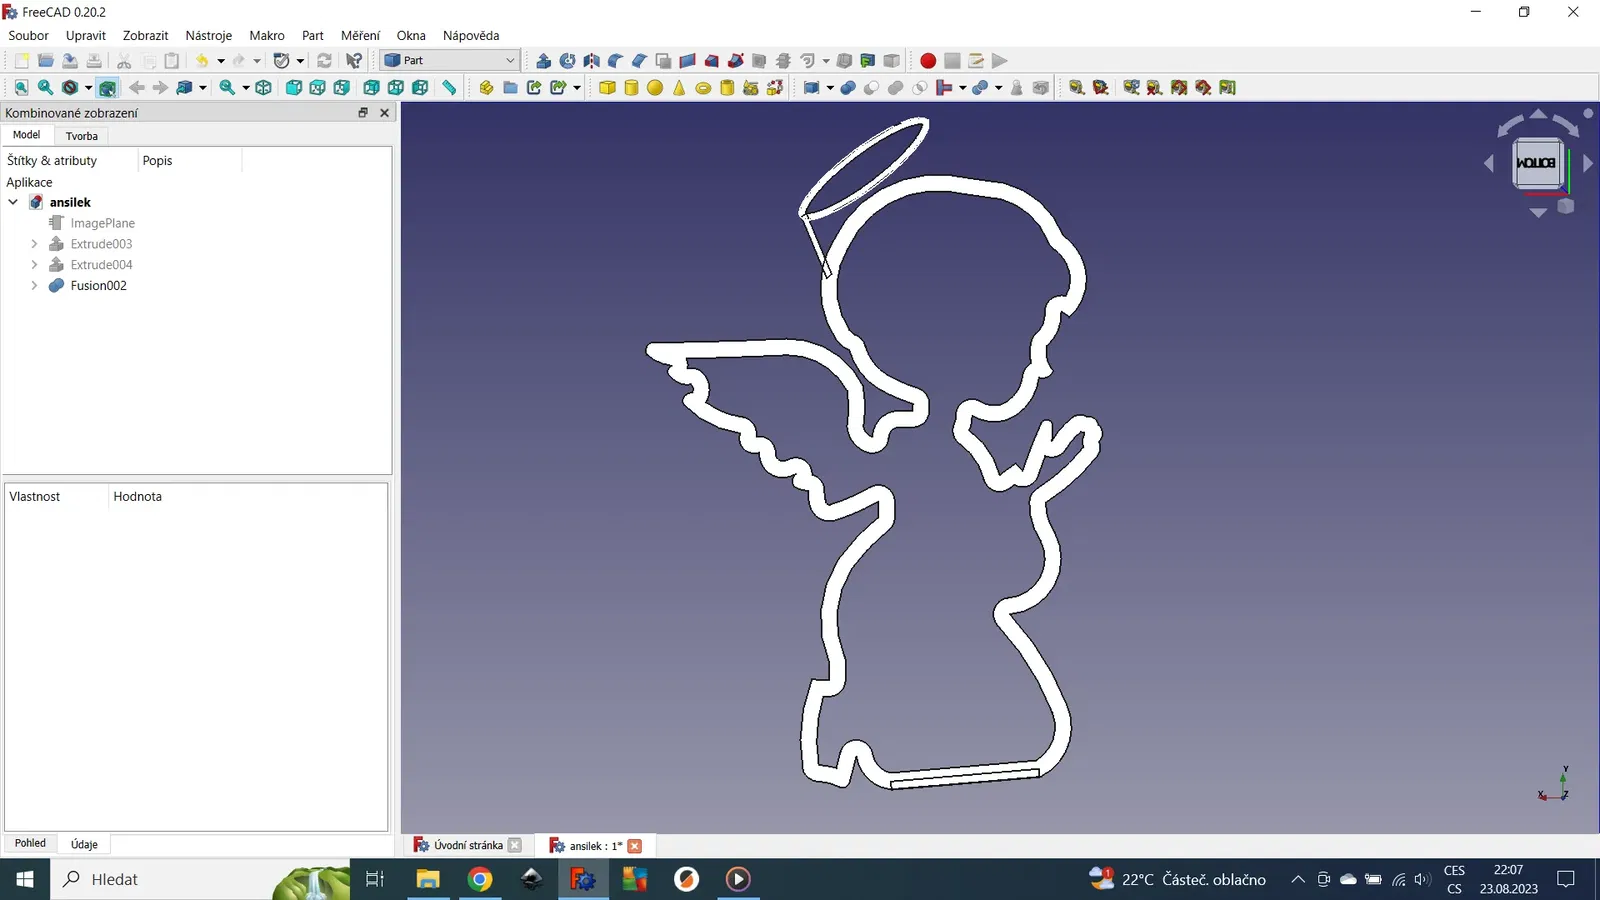The height and width of the screenshot is (900, 1600).
Task: Select the measure distance ruler tool
Action: (x=450, y=88)
